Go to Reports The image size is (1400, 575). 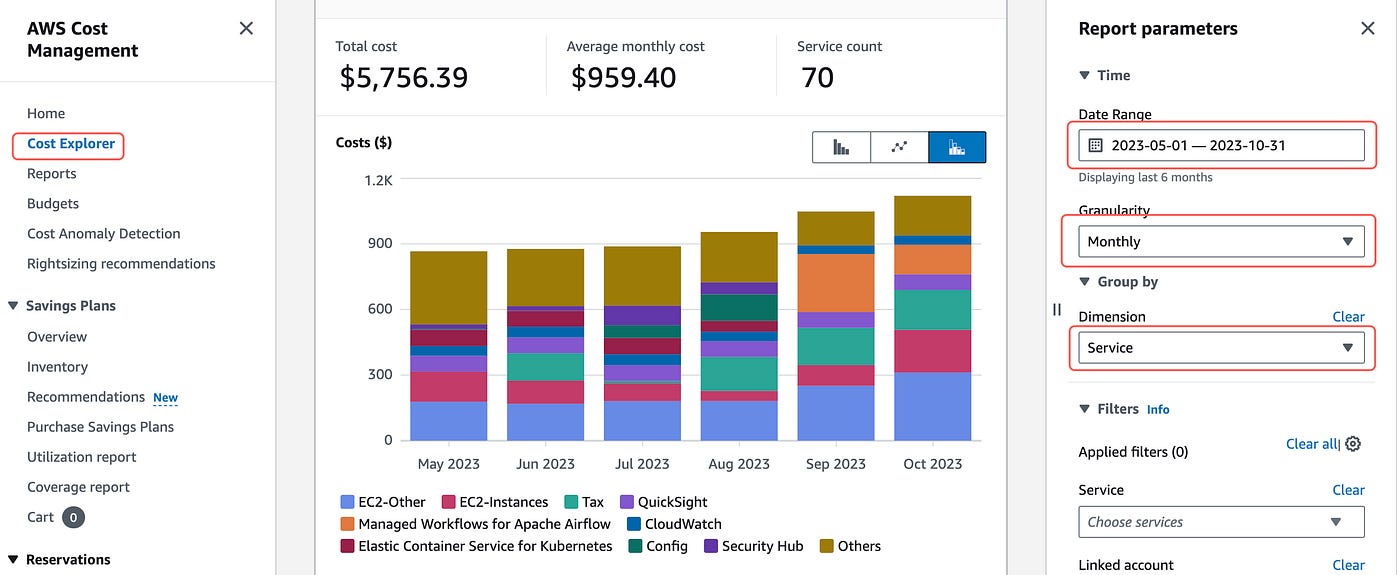pyautogui.click(x=52, y=174)
